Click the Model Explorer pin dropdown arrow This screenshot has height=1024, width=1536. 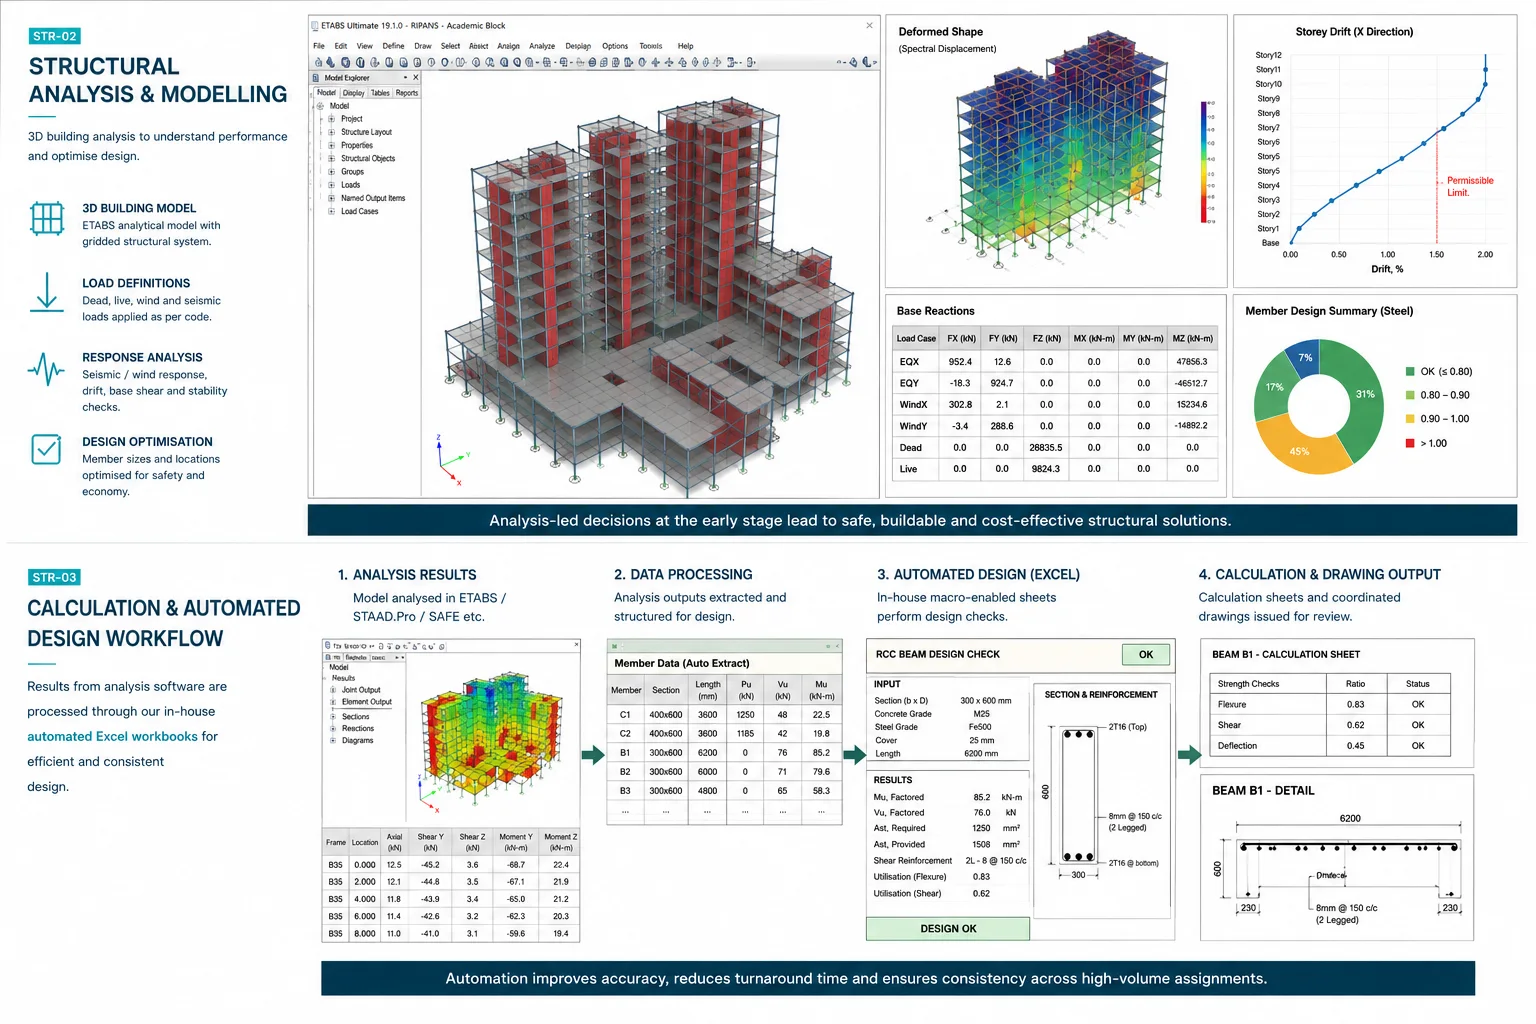pos(405,77)
